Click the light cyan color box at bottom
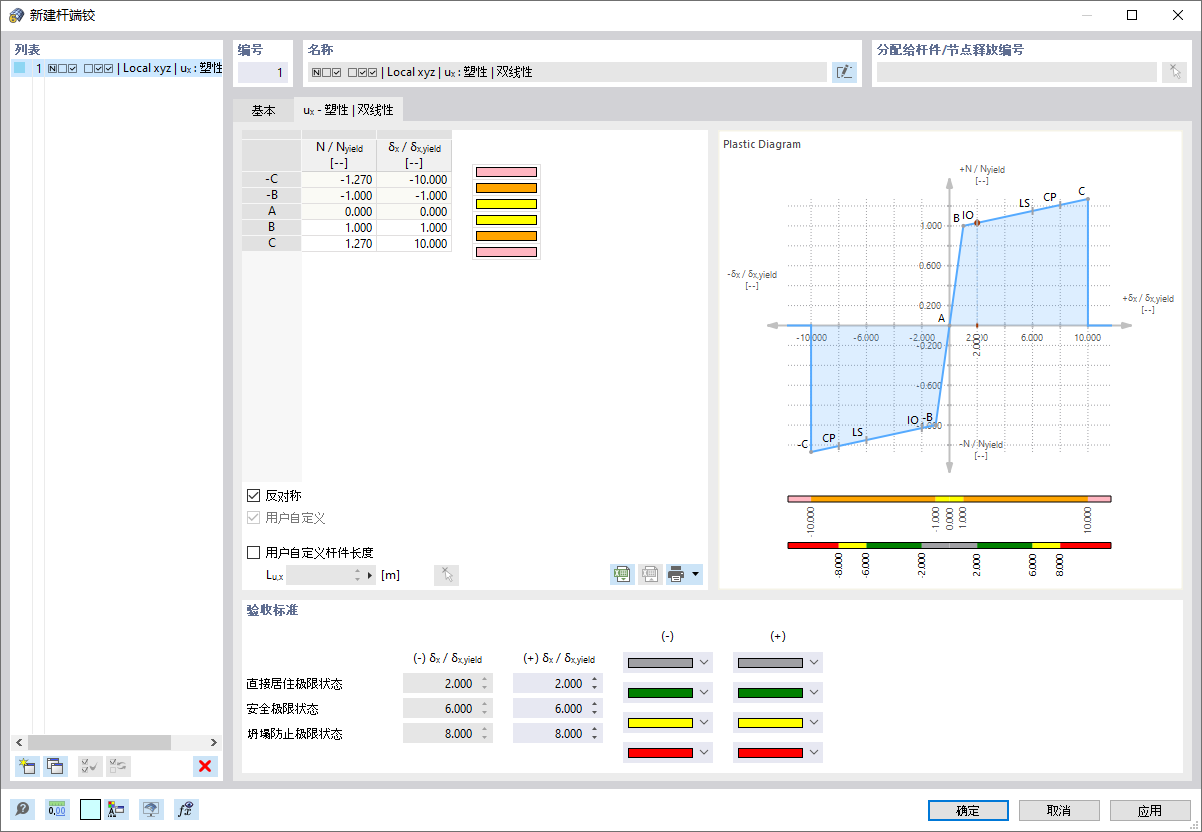 (x=90, y=809)
